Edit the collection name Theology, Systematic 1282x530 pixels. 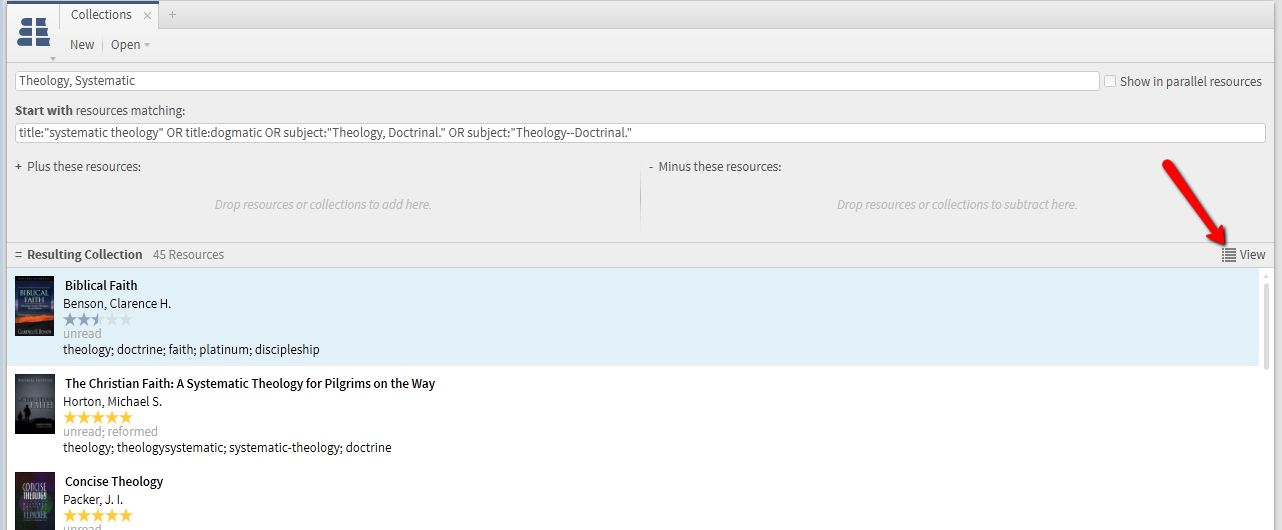pyautogui.click(x=557, y=81)
